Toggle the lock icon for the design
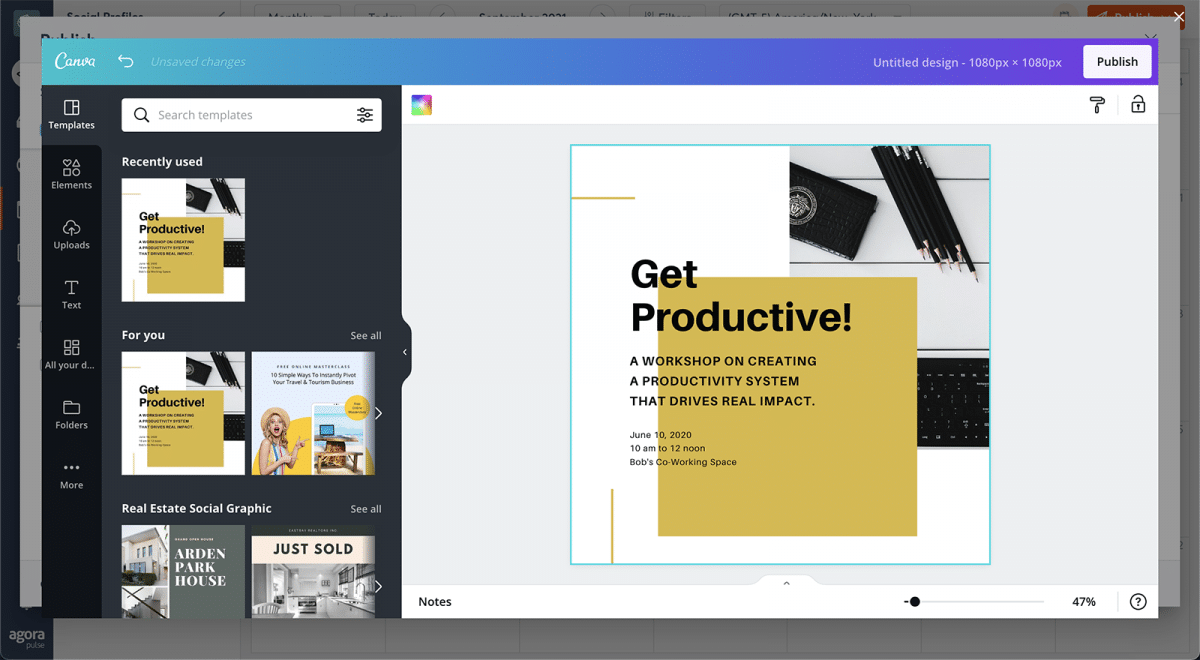 pos(1138,105)
